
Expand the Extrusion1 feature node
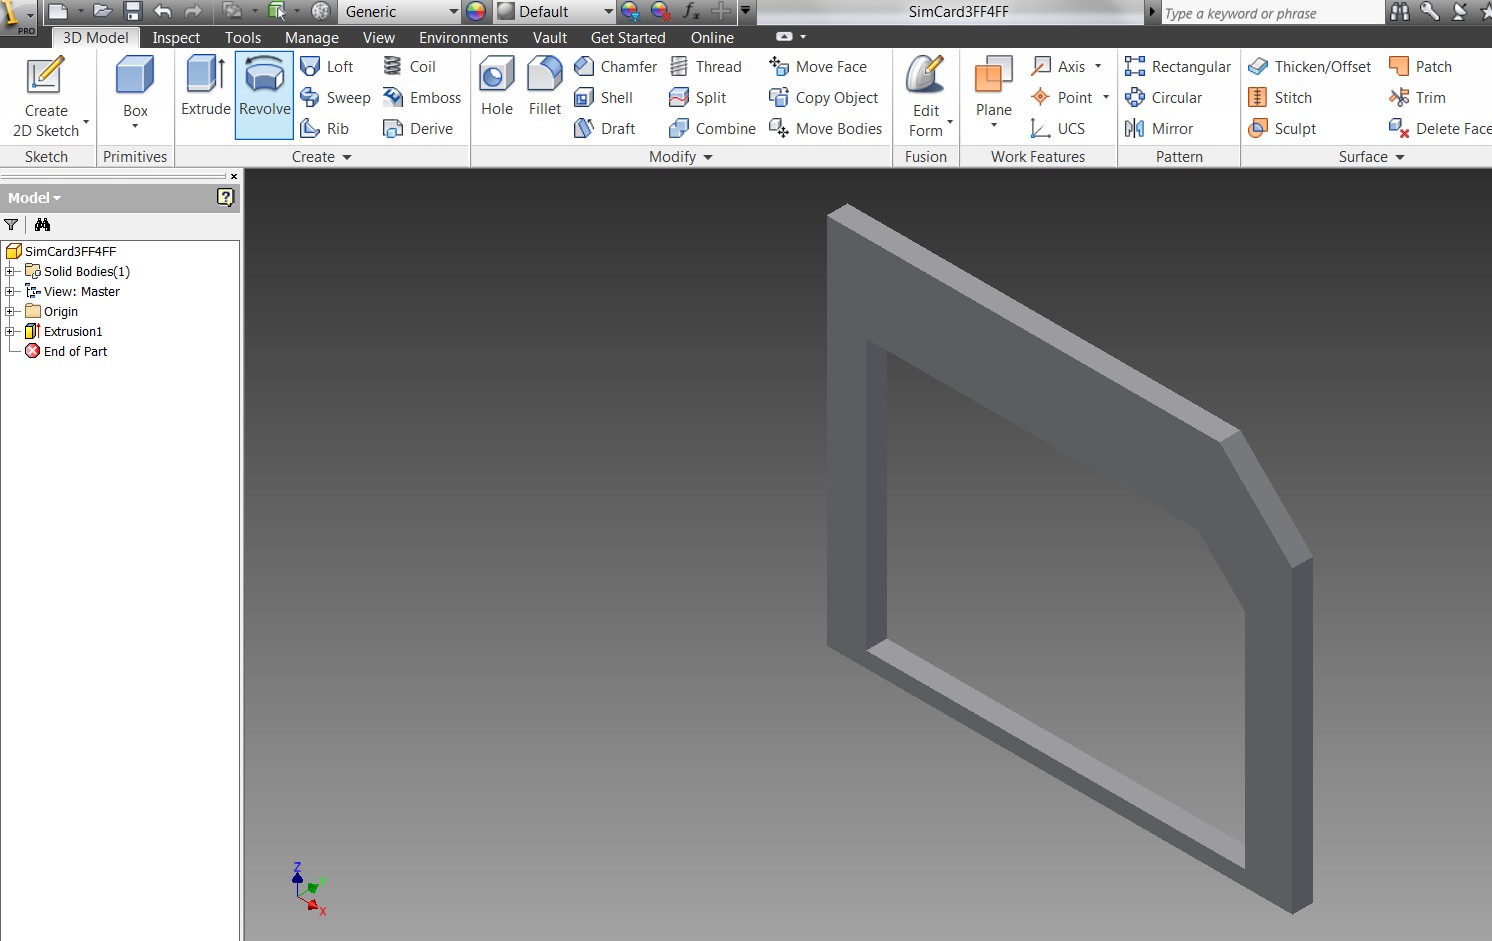[x=10, y=331]
